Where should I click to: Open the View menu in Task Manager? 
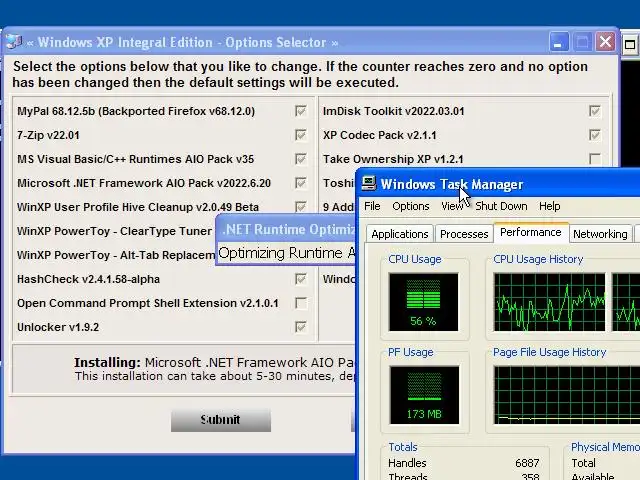[452, 206]
